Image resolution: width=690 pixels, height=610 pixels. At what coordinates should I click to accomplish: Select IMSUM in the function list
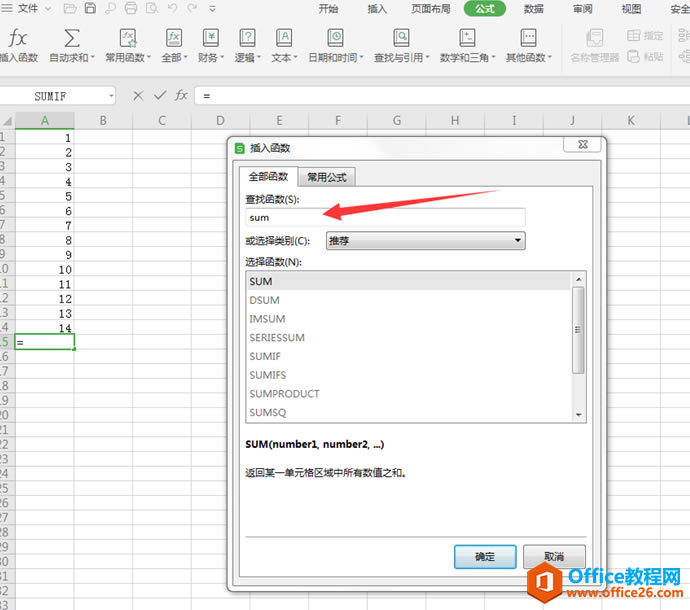click(x=408, y=319)
